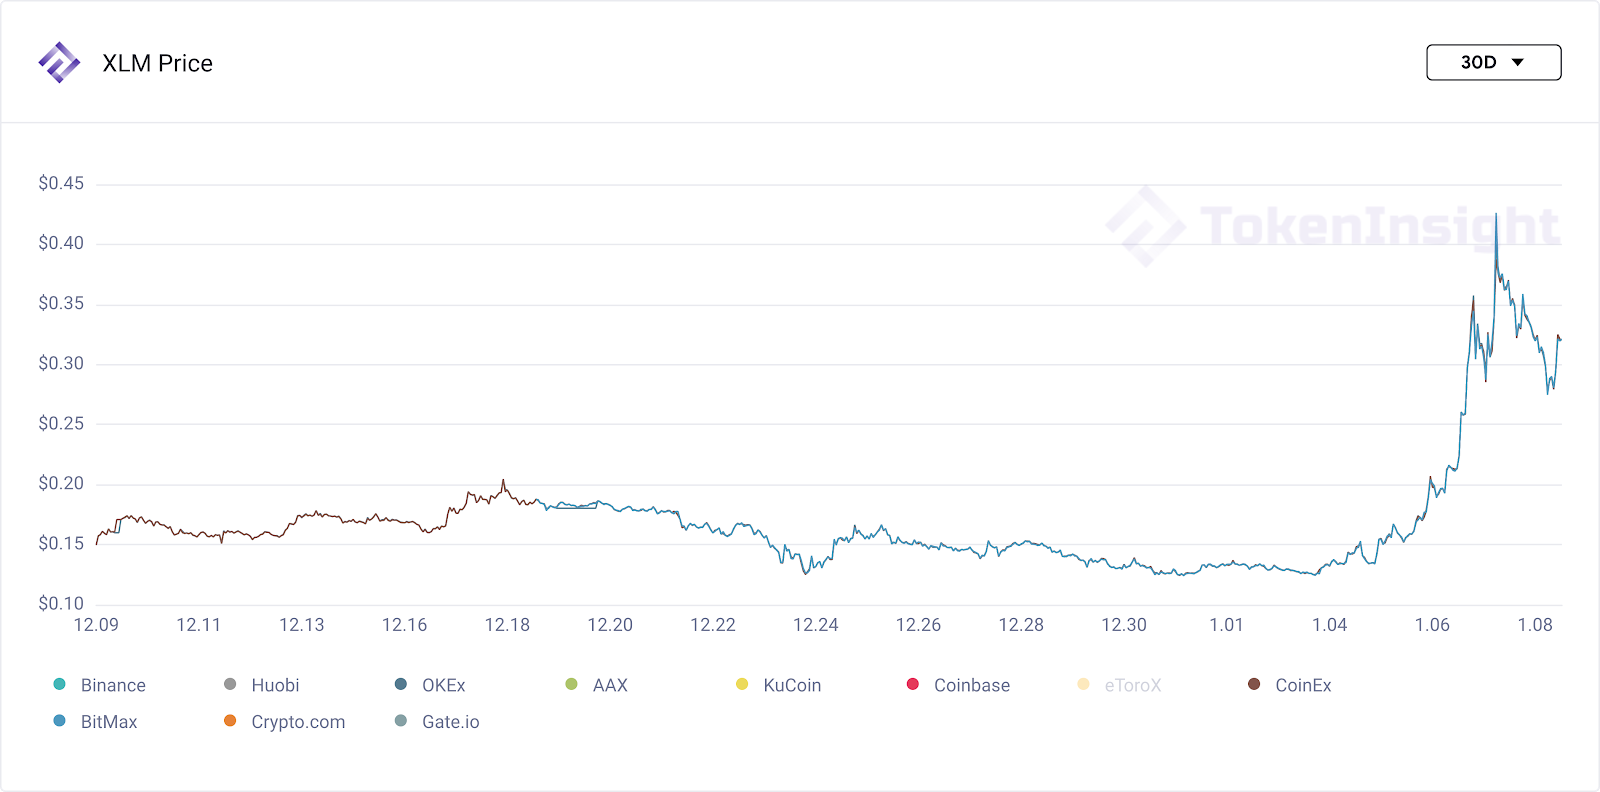Viewport: 1600px width, 792px height.
Task: Click the 12.28 date axis label
Action: (x=1021, y=625)
